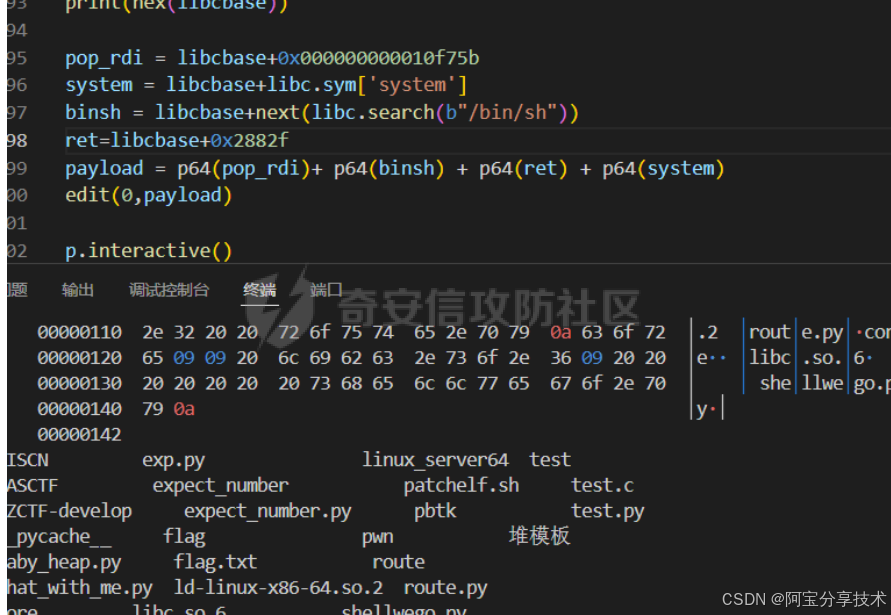891x615 pixels.
Task: Click 堆模板 in terminal listing
Action: (539, 536)
